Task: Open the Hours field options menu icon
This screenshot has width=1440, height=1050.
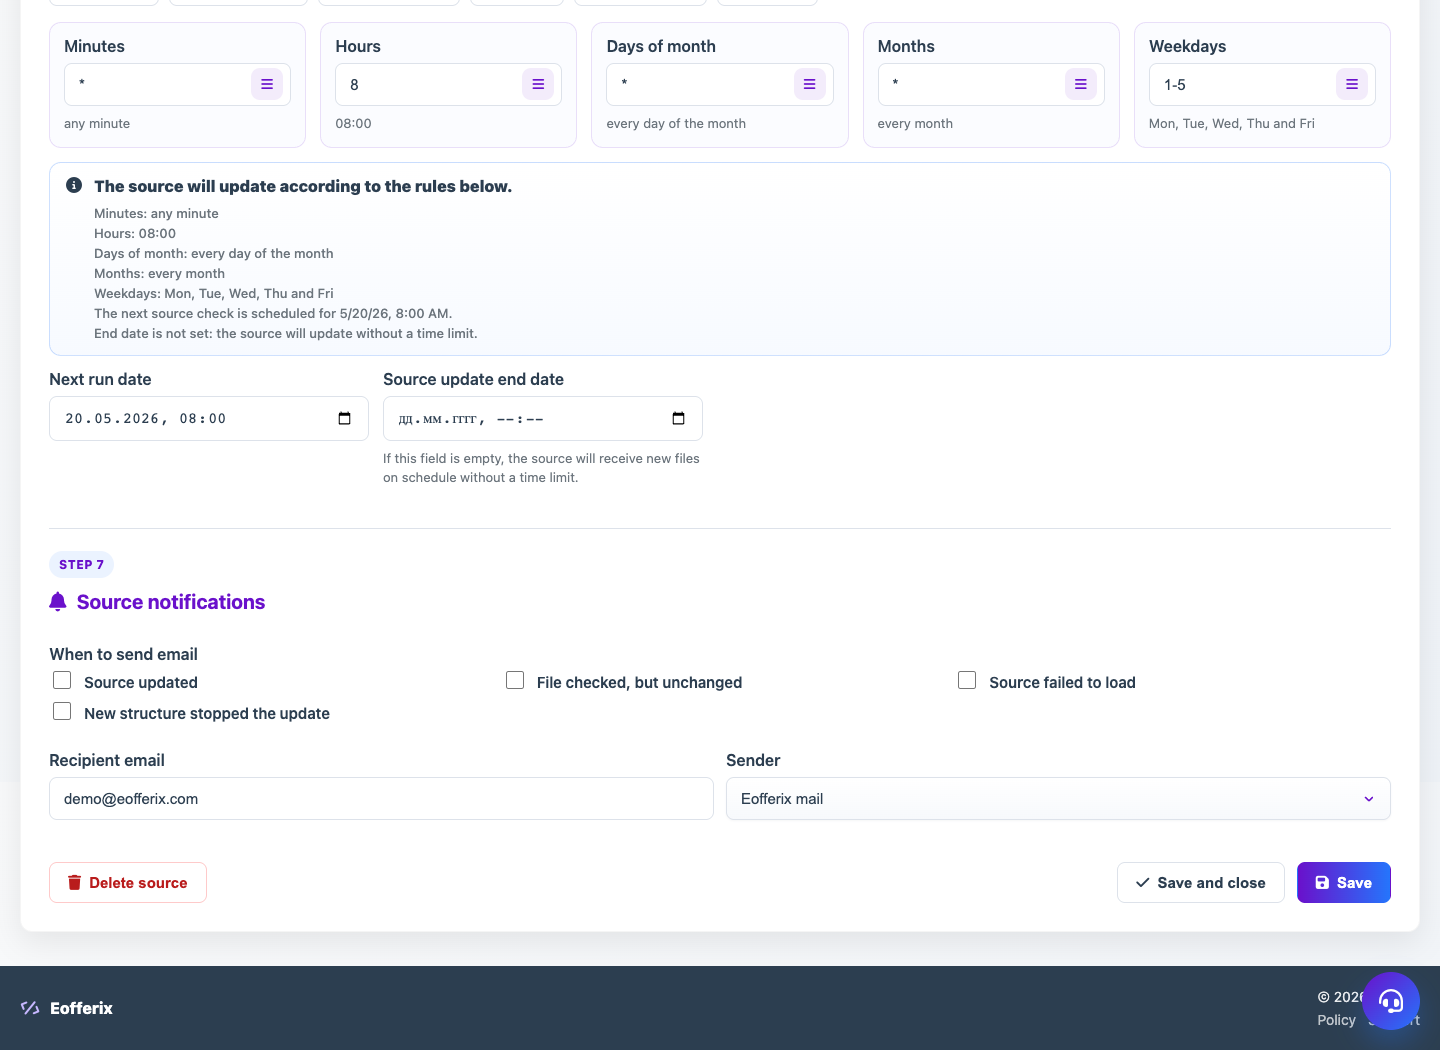Action: point(538,85)
